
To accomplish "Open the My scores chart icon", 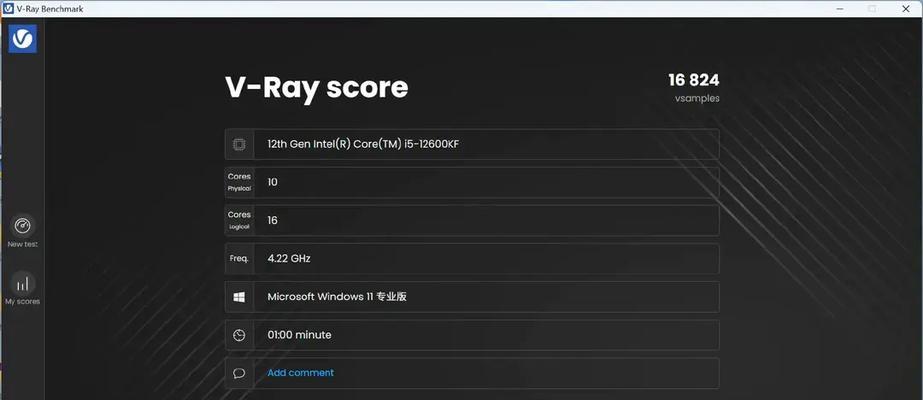I will click(22, 283).
